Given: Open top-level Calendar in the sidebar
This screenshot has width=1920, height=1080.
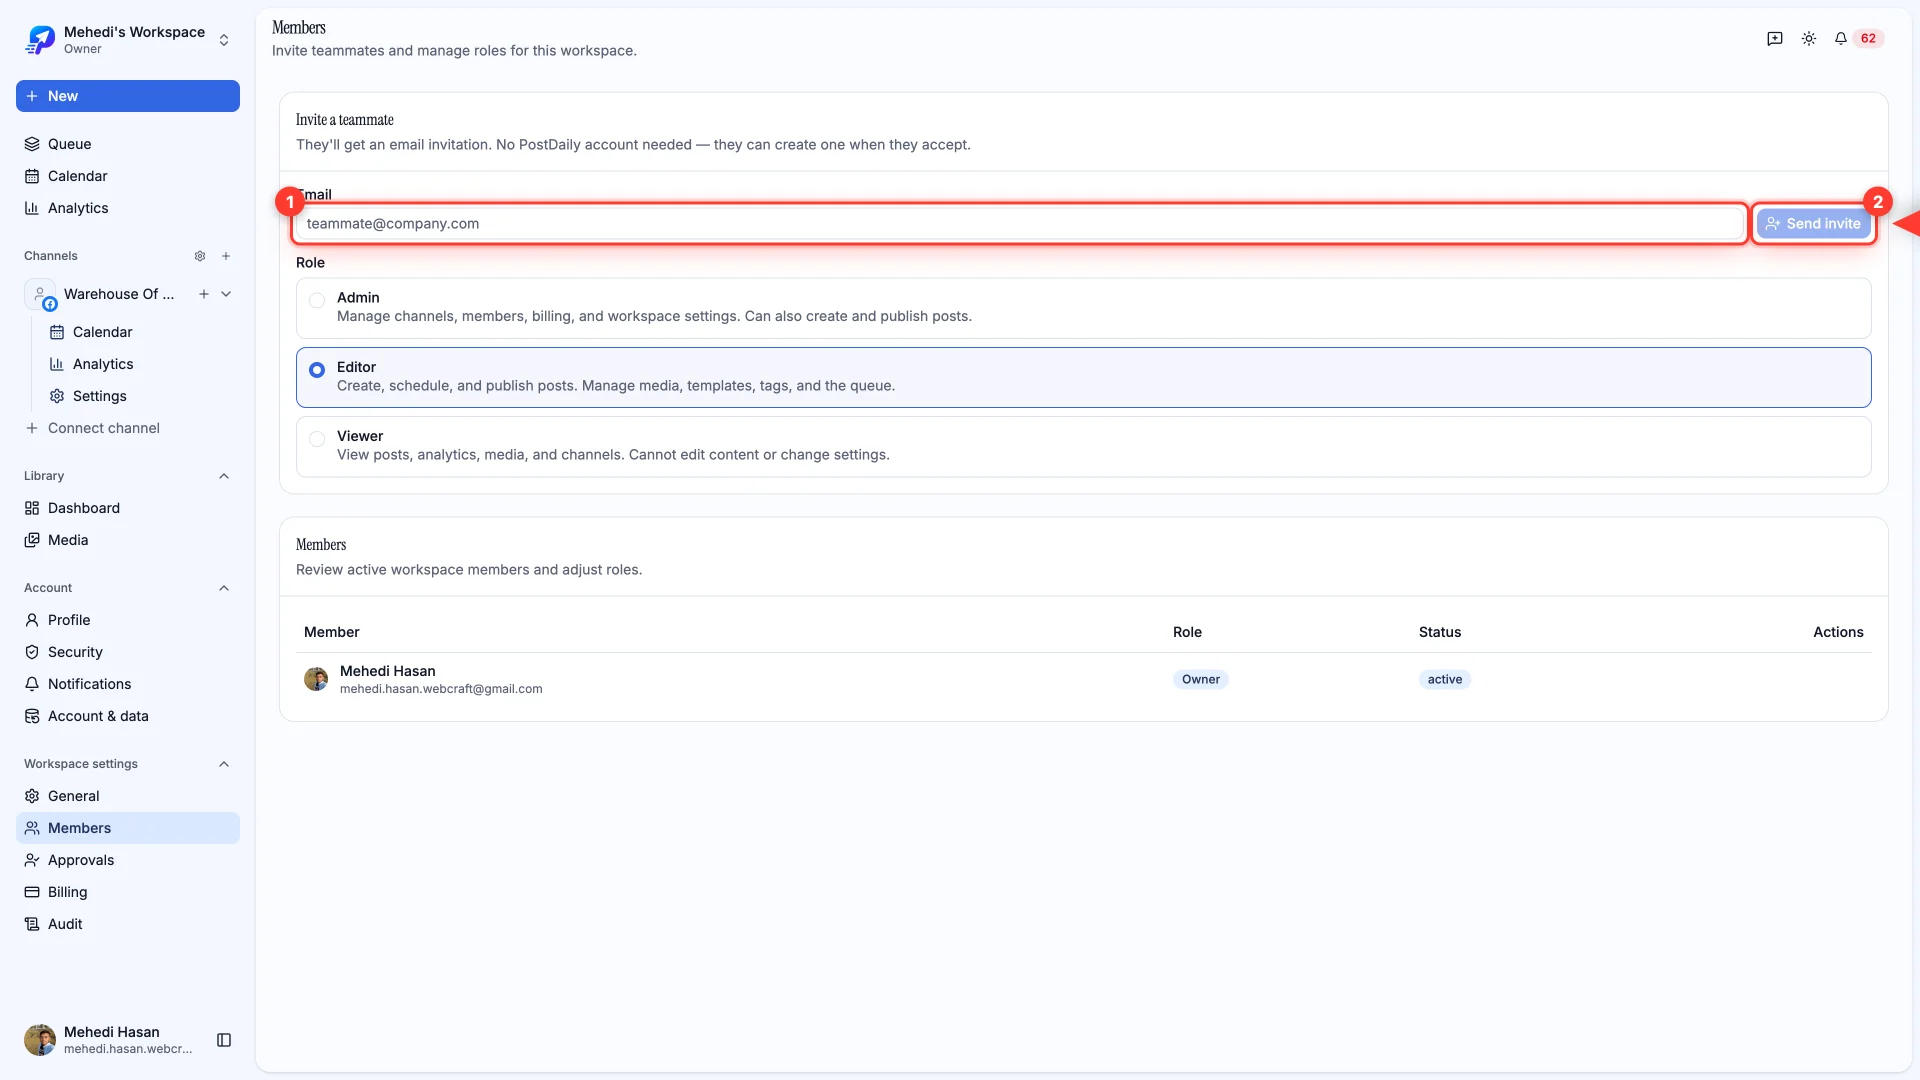Looking at the screenshot, I should 128,176.
